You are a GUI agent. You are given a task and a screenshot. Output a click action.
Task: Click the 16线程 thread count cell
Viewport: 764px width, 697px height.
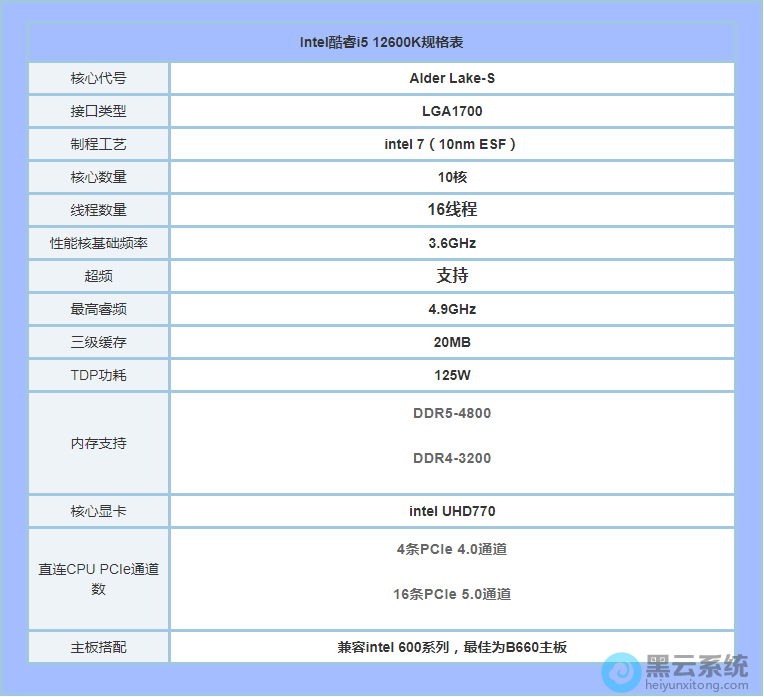[x=452, y=210]
